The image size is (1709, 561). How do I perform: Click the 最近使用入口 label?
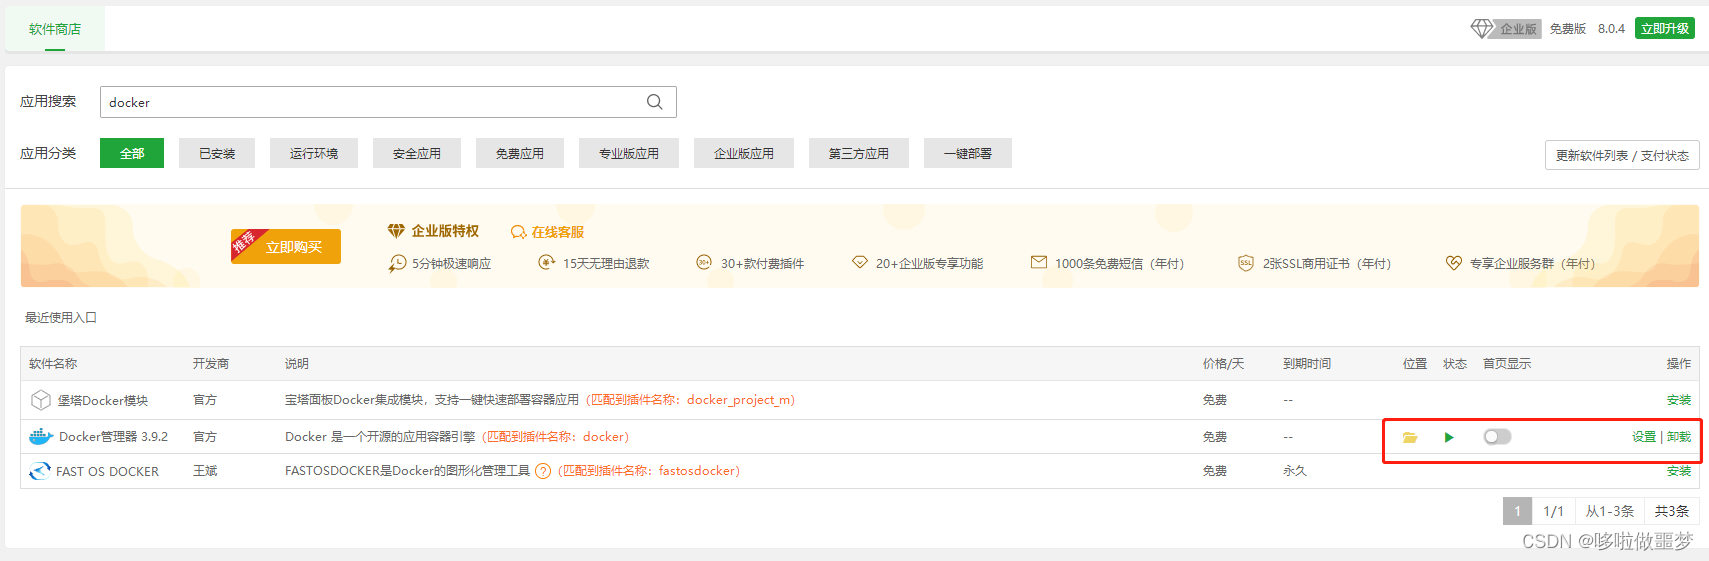(61, 318)
